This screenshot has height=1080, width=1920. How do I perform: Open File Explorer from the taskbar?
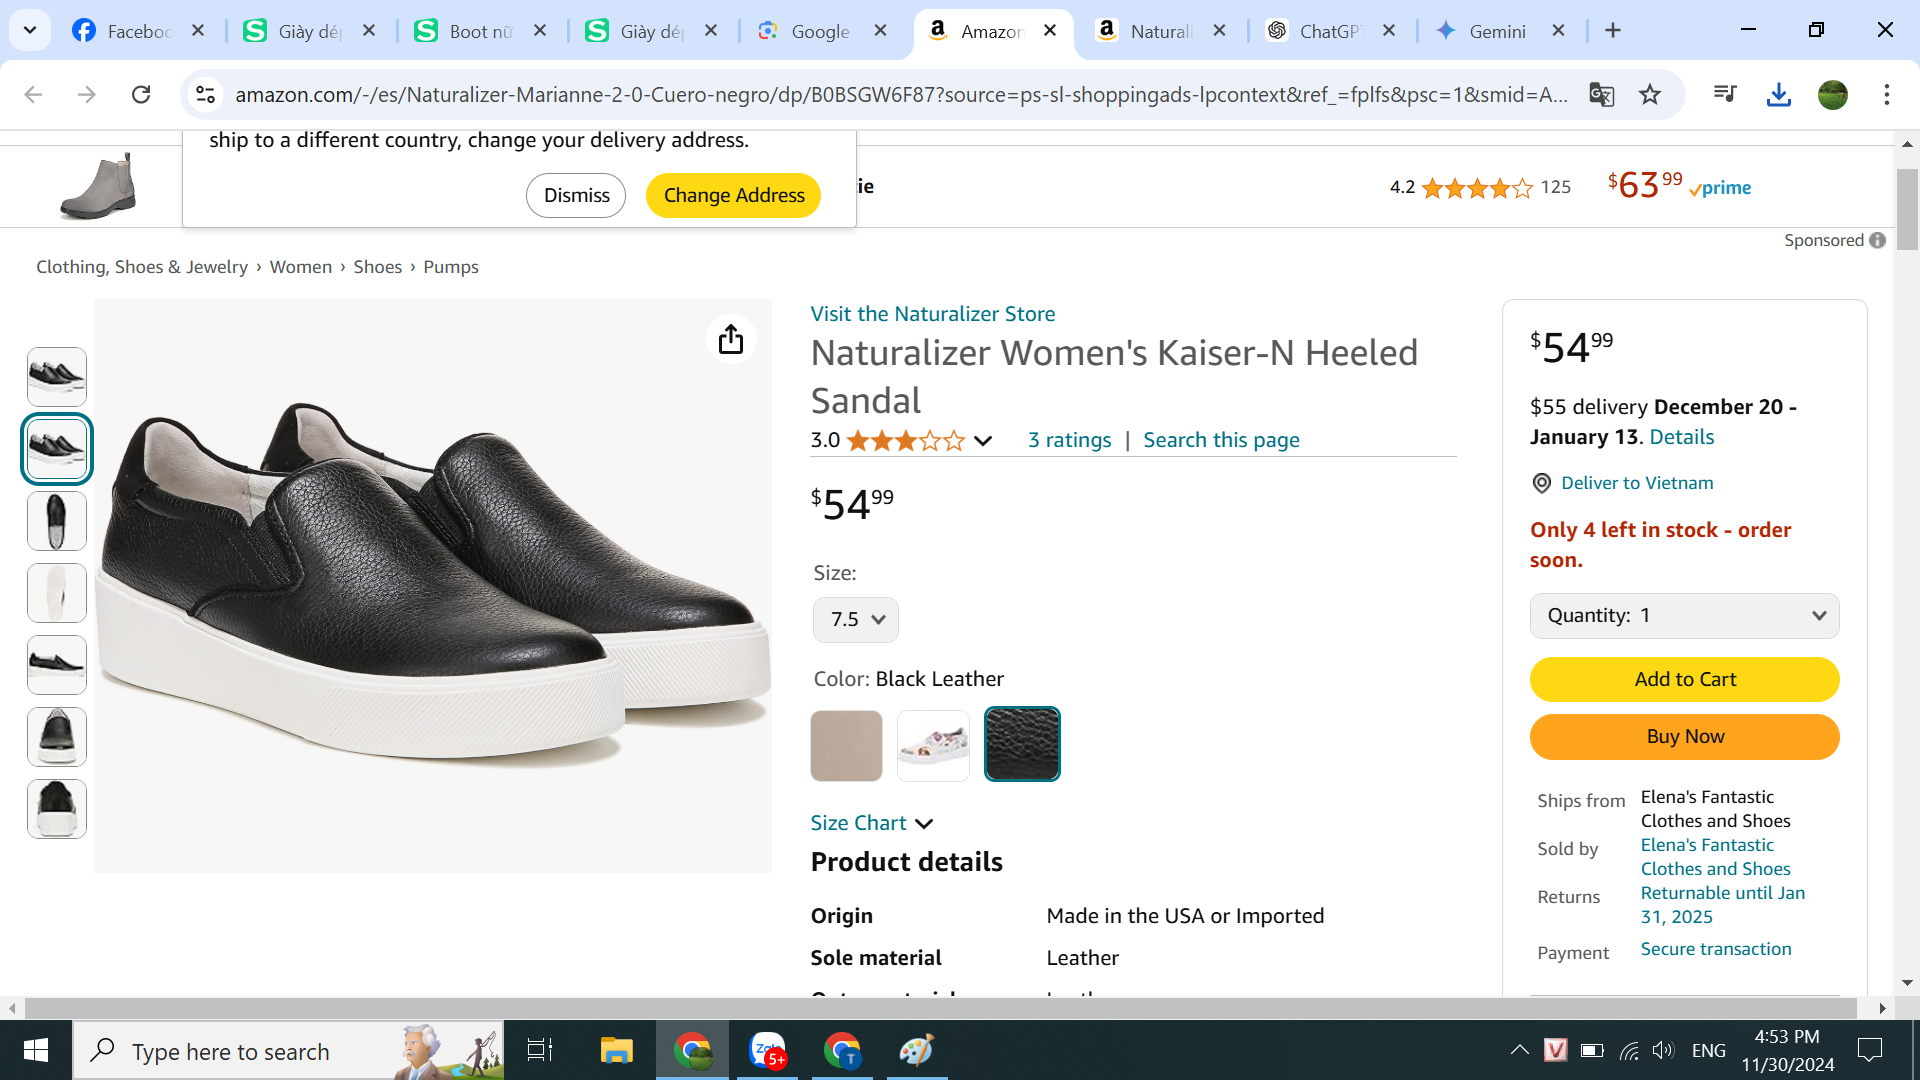click(616, 1051)
